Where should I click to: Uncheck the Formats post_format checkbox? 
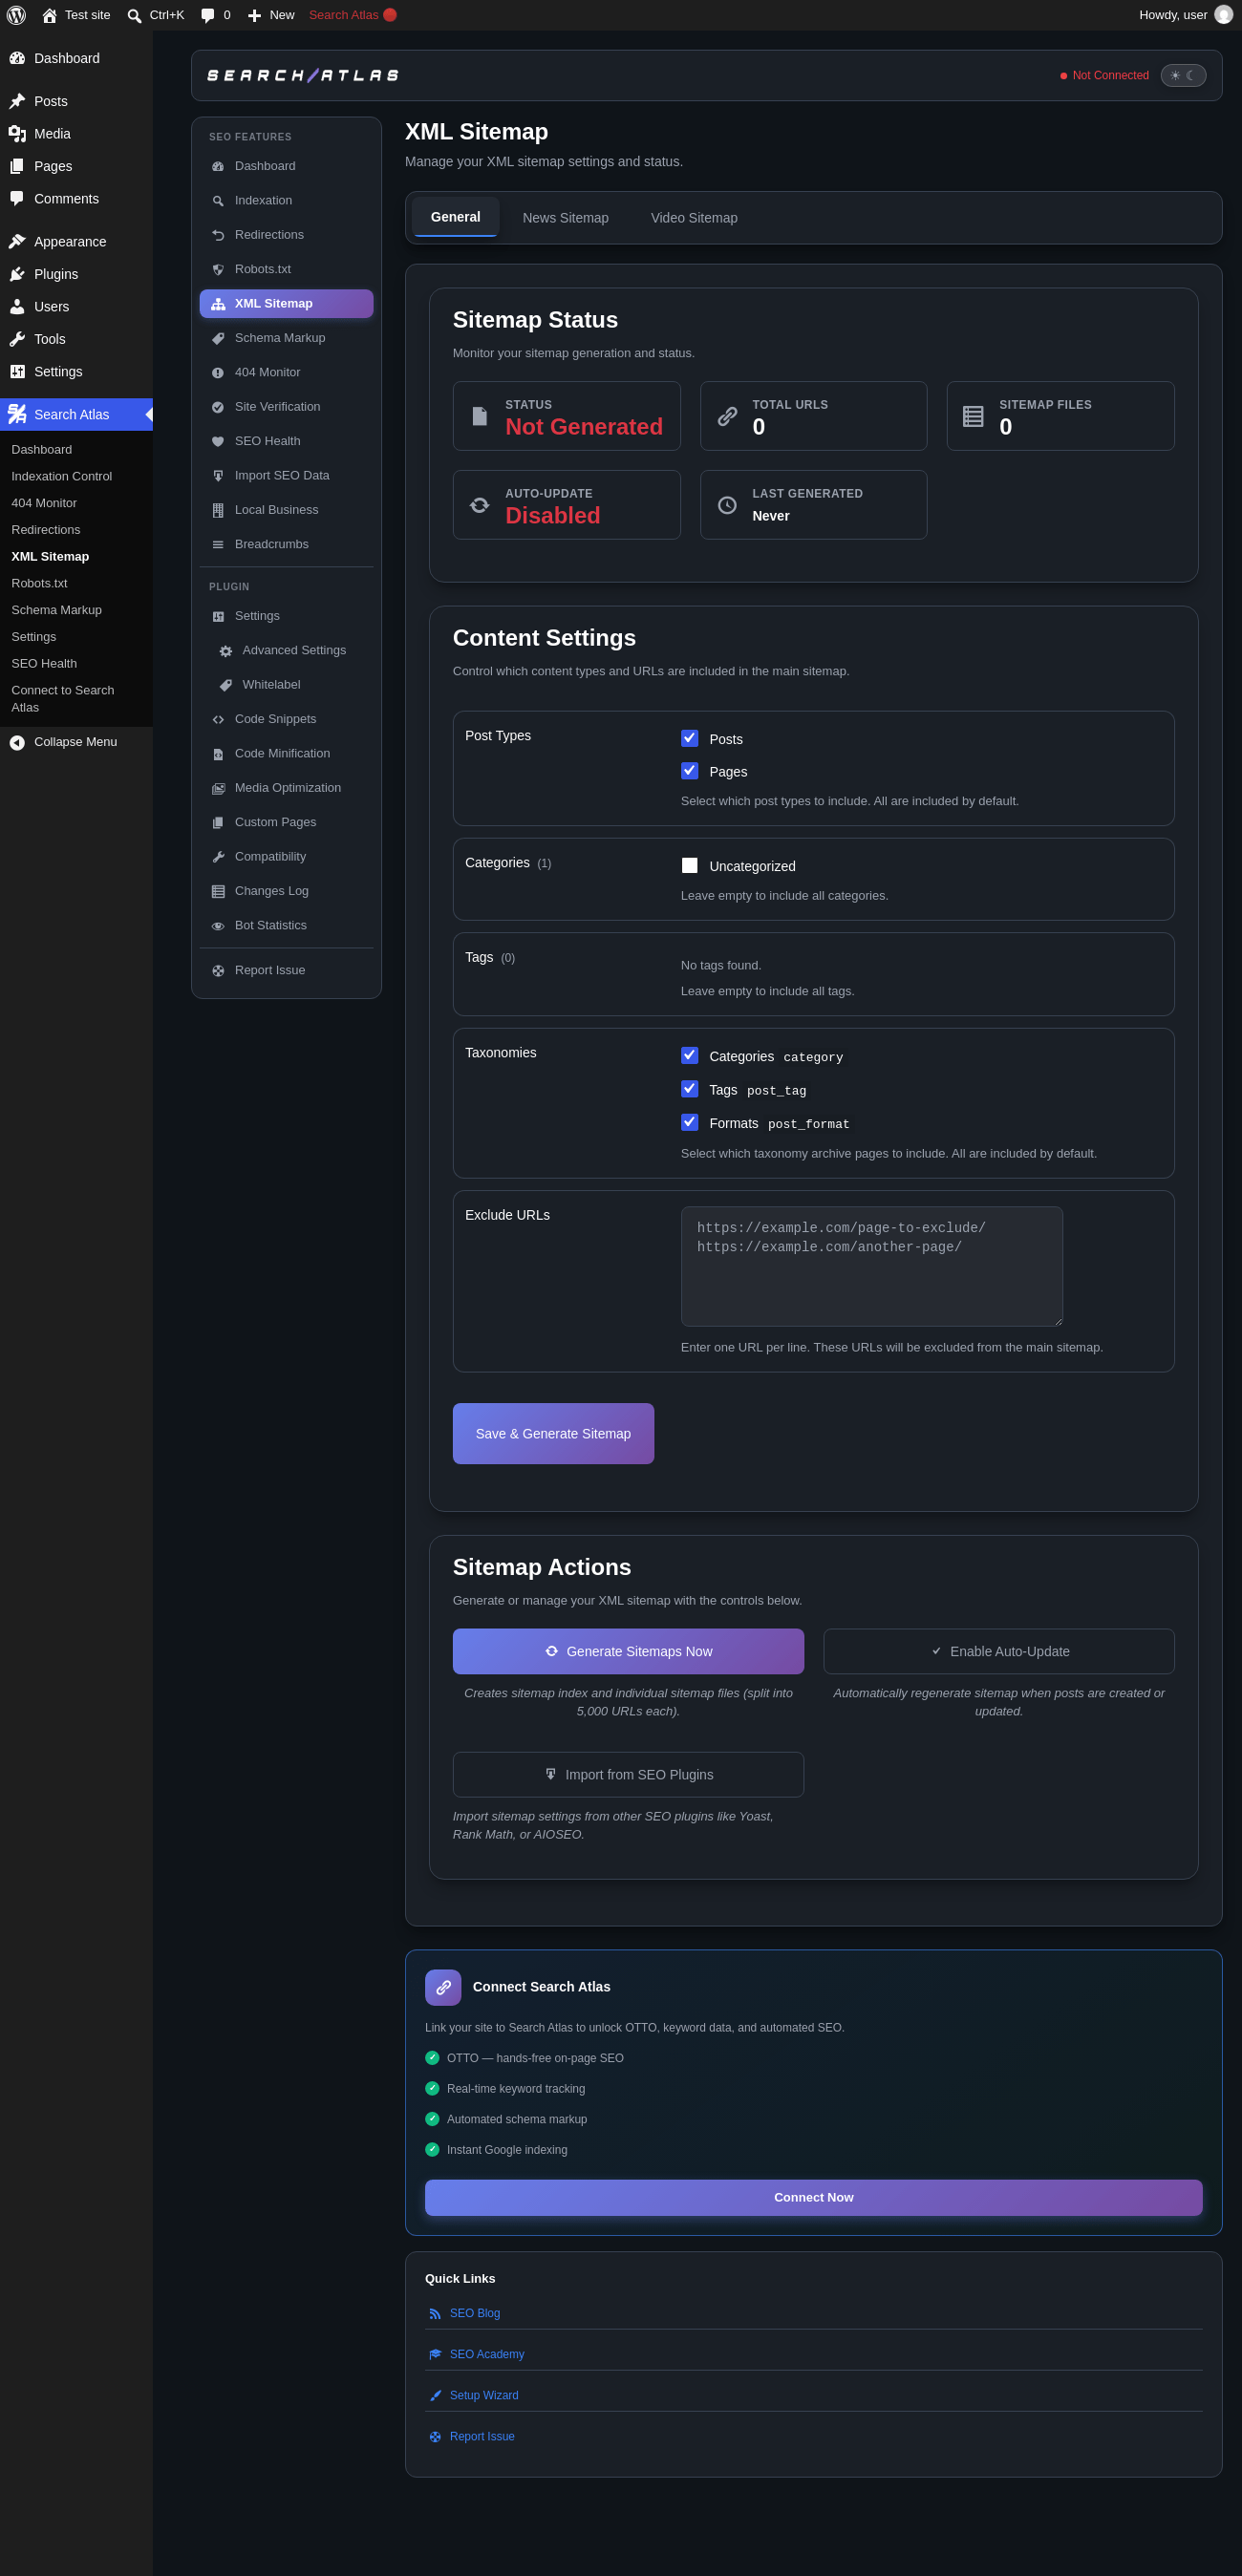689,1122
